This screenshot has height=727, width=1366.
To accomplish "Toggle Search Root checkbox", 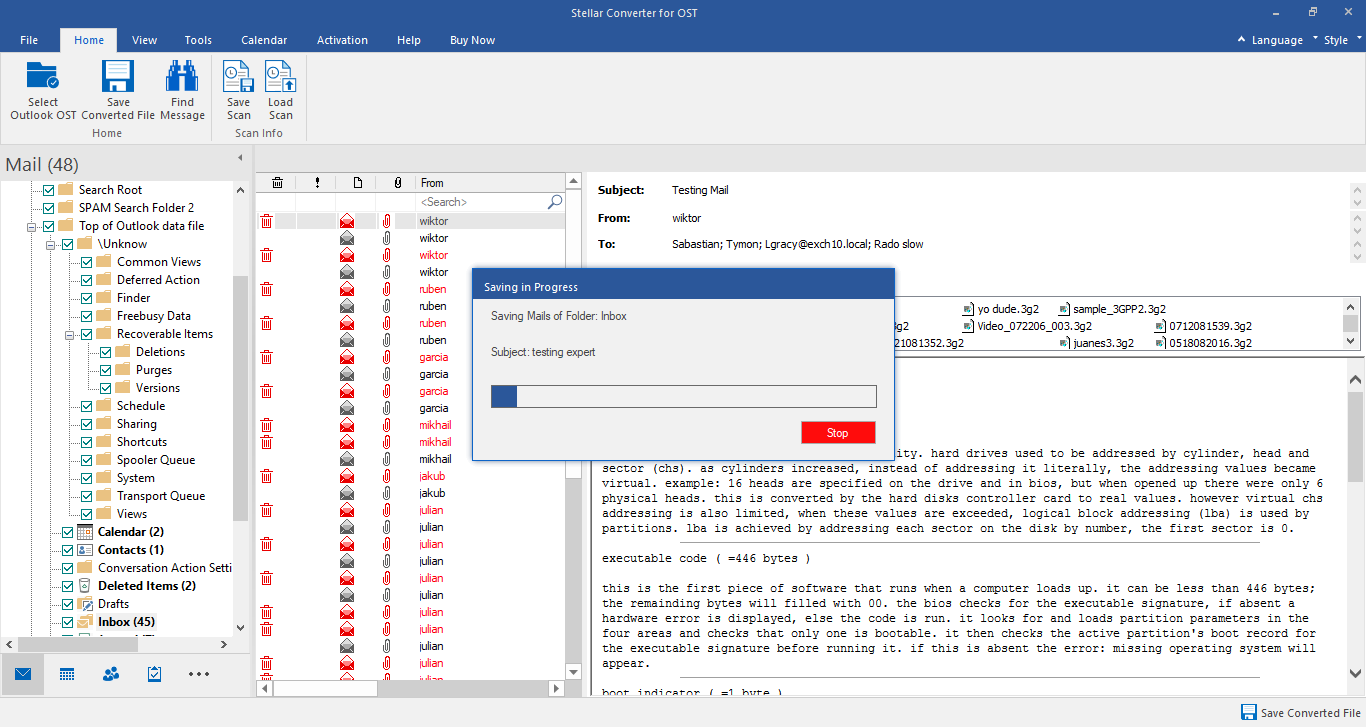I will coord(48,190).
